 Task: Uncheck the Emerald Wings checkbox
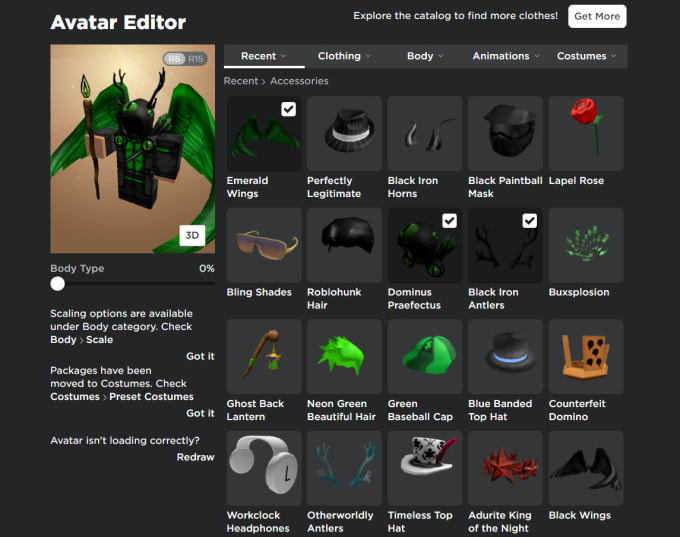[288, 109]
